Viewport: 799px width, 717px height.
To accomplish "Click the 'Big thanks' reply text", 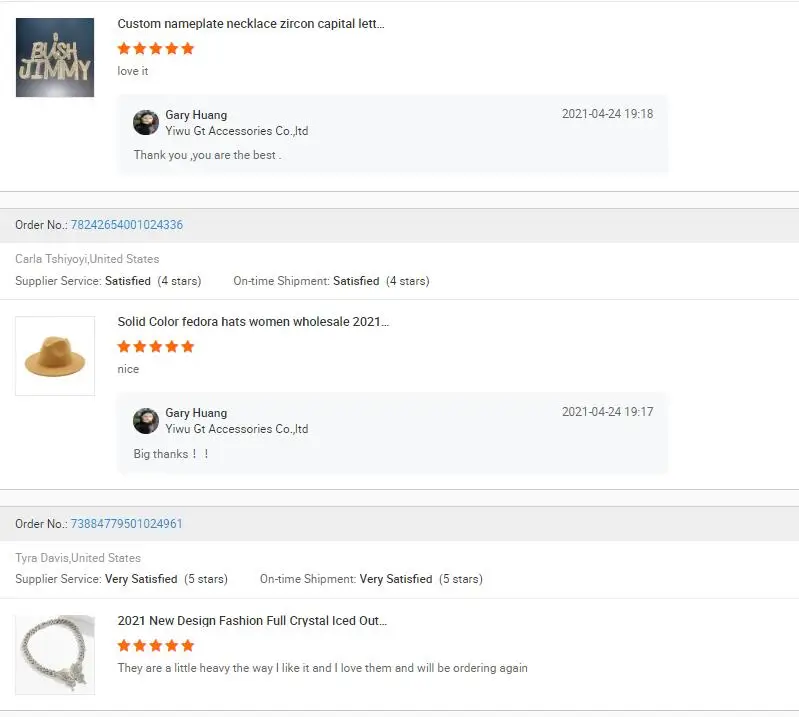I will [x=171, y=454].
